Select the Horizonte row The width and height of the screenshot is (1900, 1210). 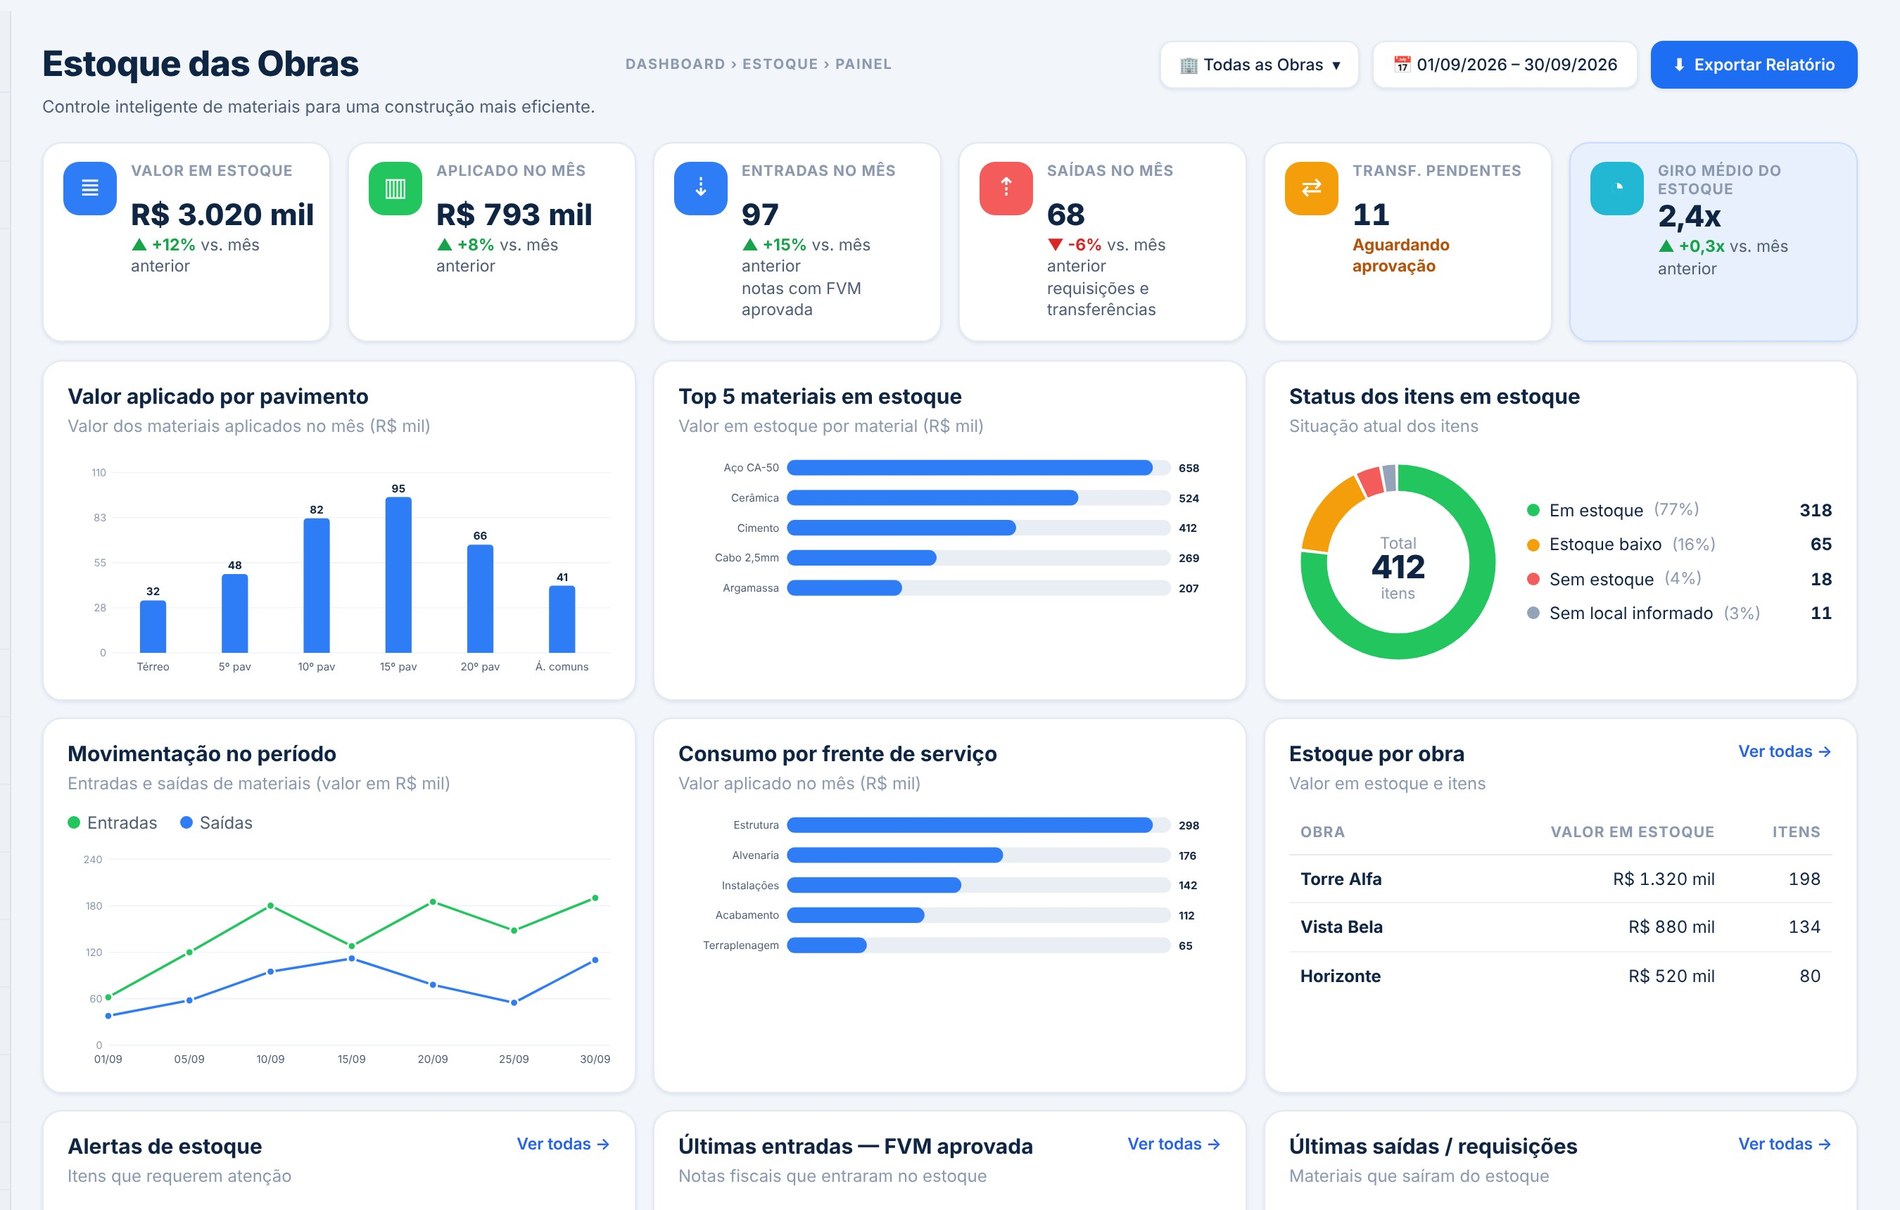point(1560,976)
